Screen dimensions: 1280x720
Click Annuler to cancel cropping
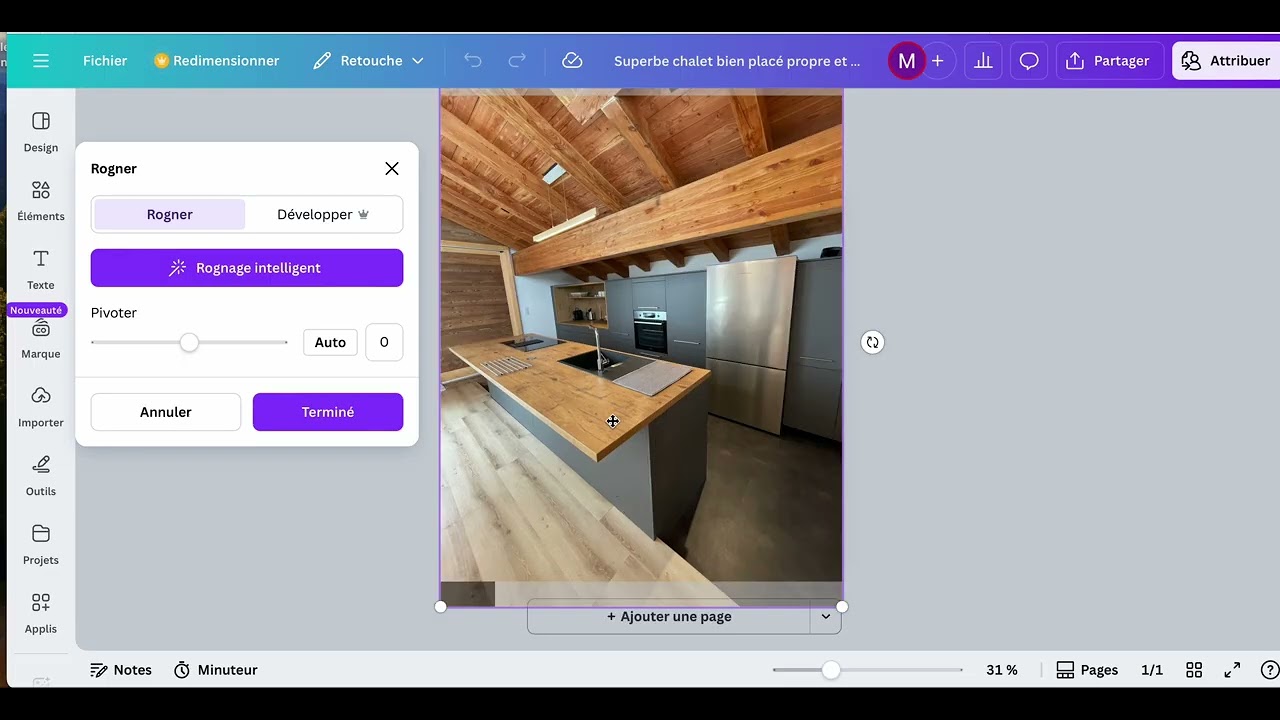166,412
